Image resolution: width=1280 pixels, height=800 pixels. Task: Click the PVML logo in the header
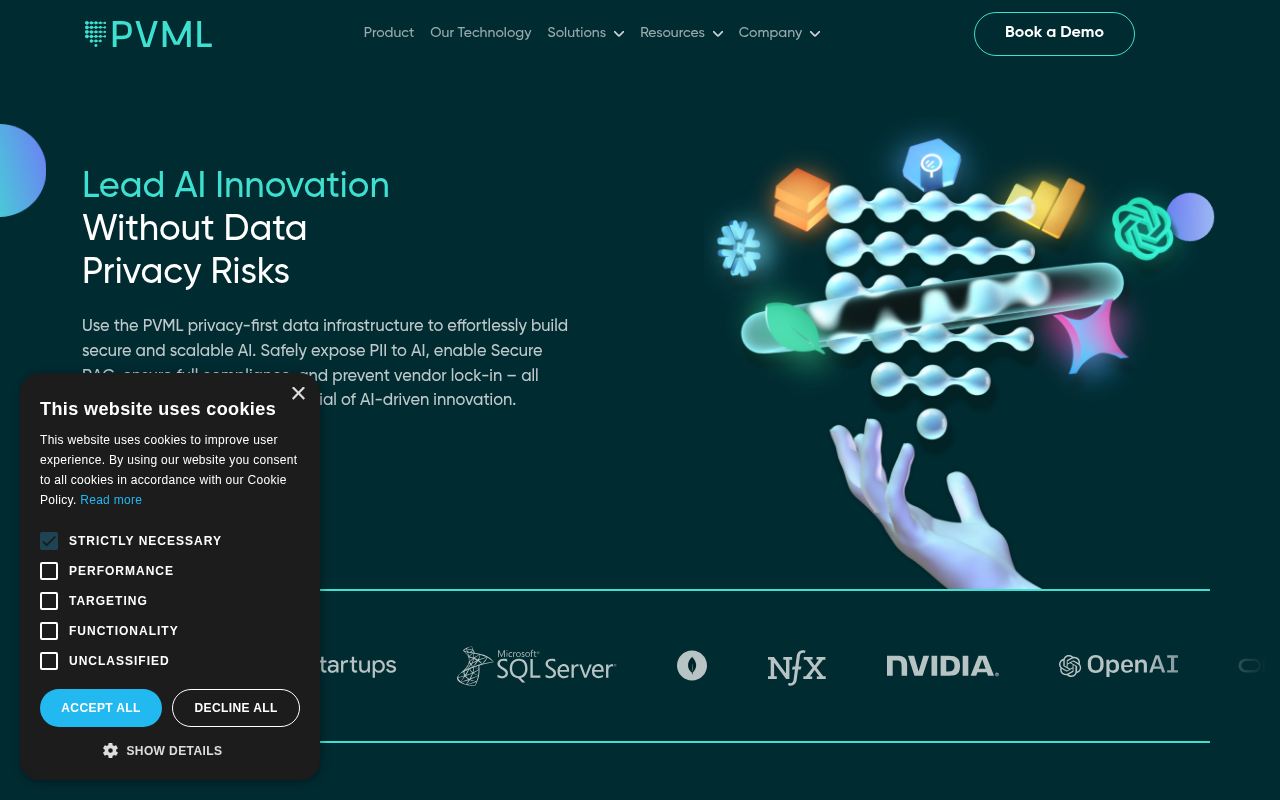pyautogui.click(x=147, y=33)
